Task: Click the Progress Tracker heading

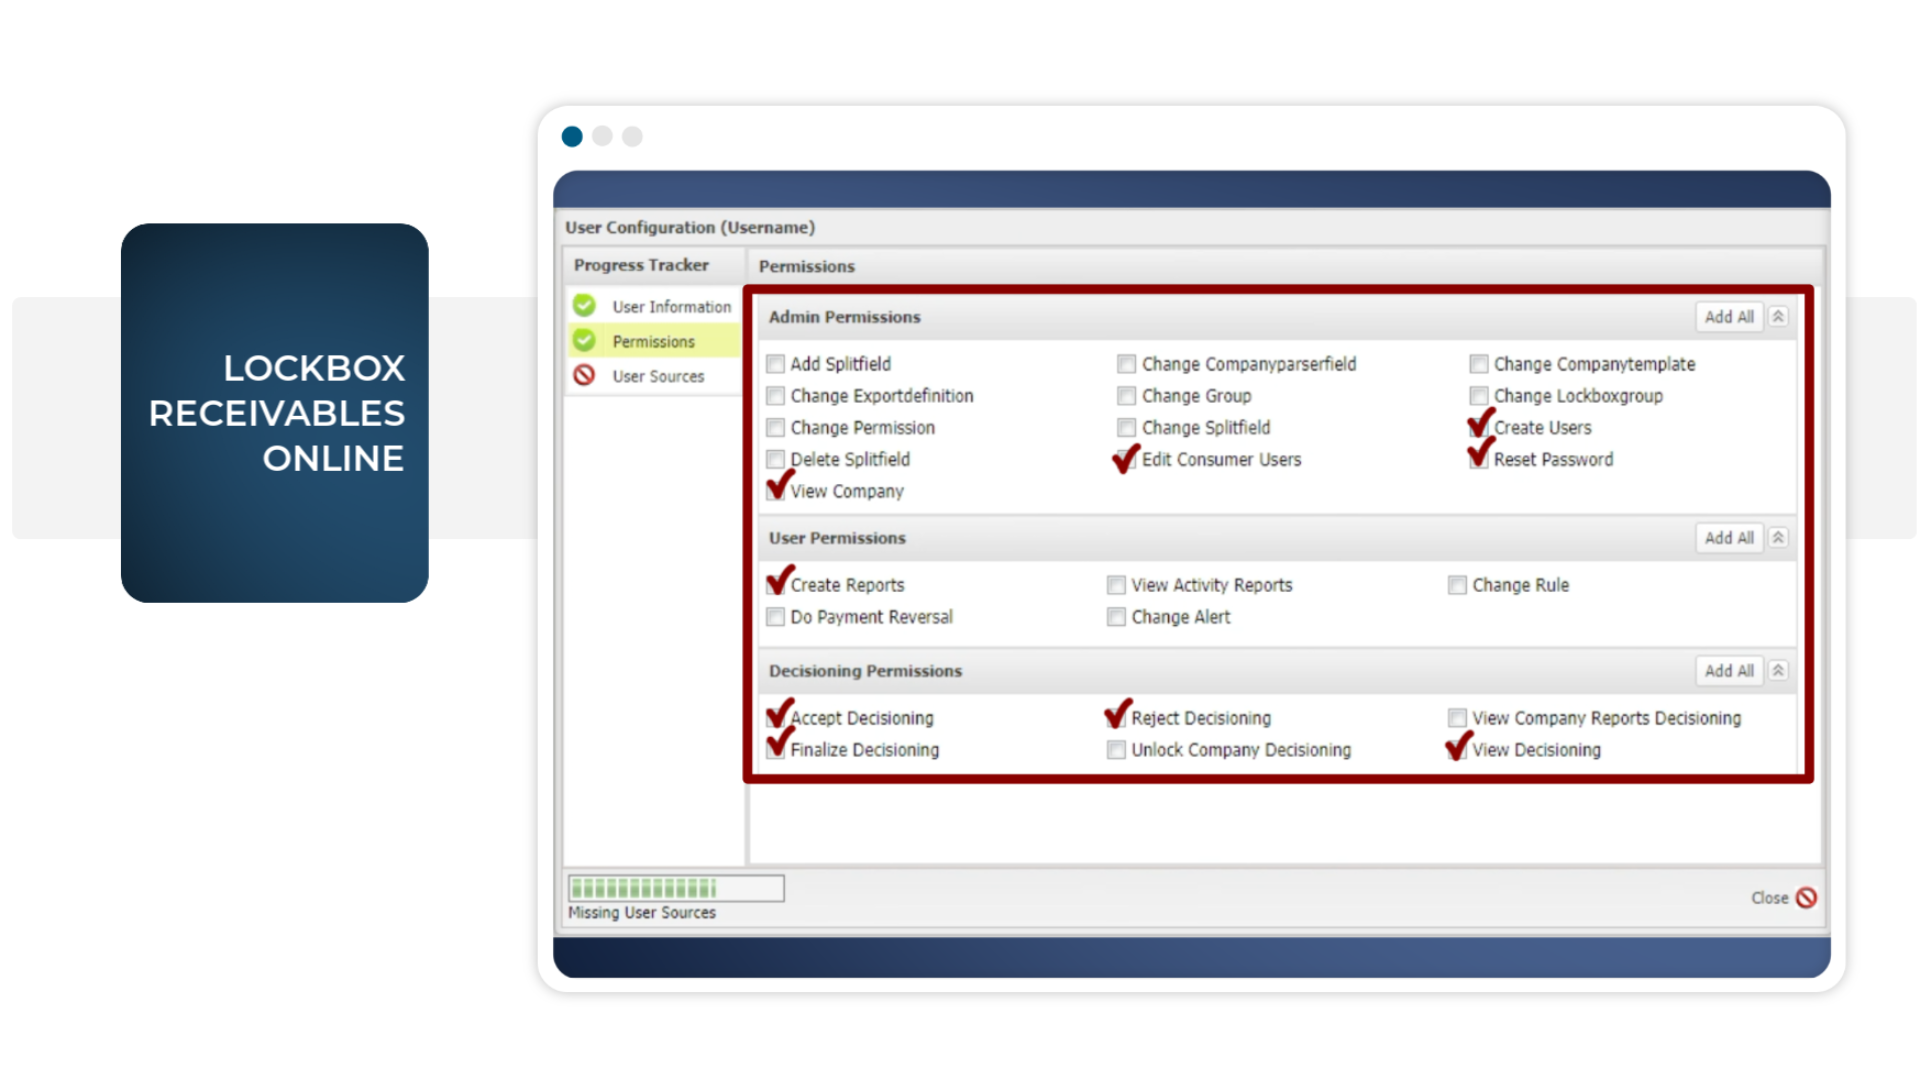Action: click(641, 265)
